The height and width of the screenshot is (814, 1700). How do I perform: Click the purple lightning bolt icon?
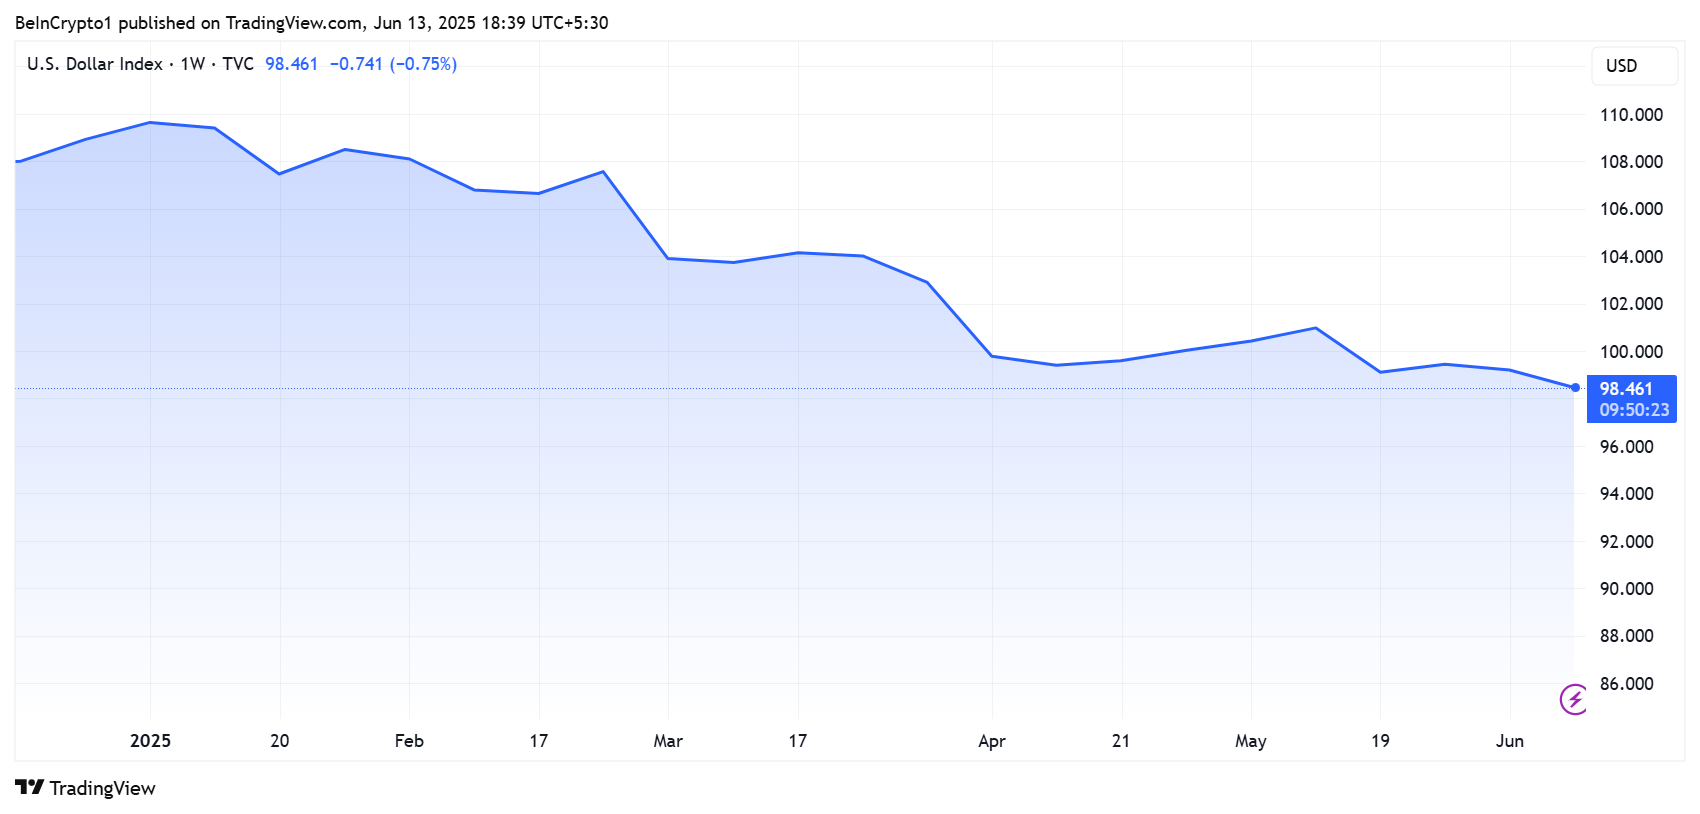pyautogui.click(x=1574, y=699)
